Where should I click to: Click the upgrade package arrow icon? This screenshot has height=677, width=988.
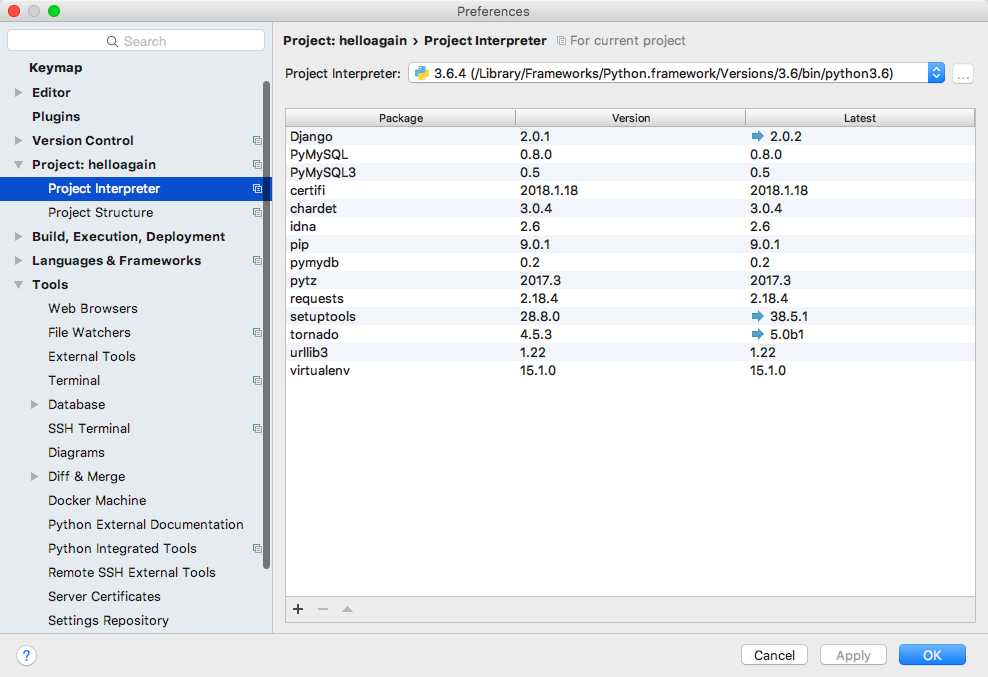[x=347, y=609]
